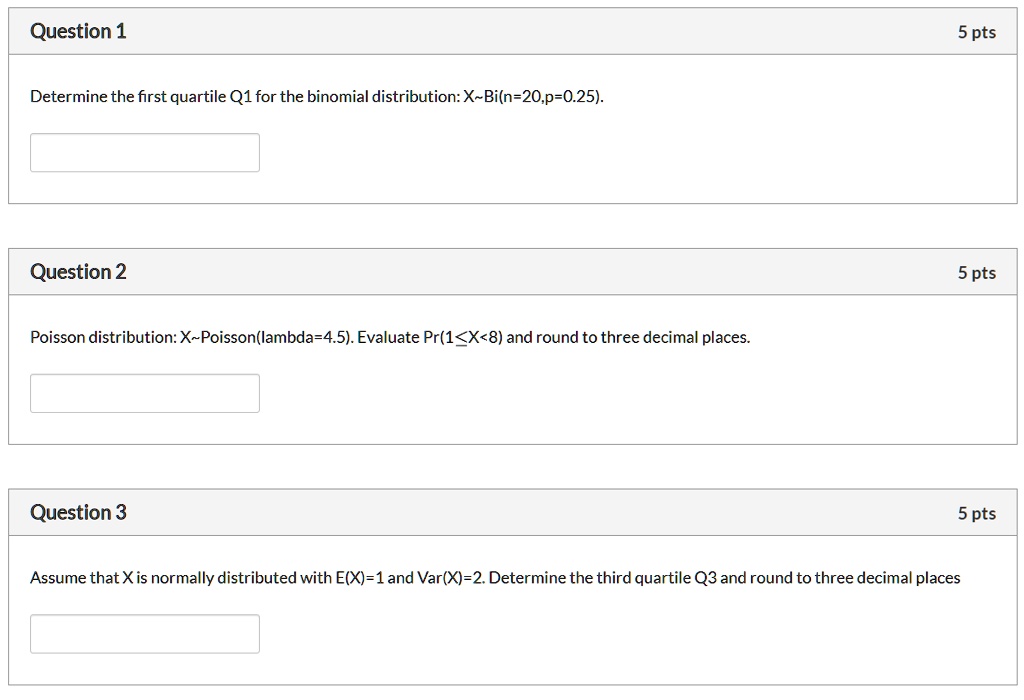Click 'Determine the first quartile' in Question 1

pos(128,97)
